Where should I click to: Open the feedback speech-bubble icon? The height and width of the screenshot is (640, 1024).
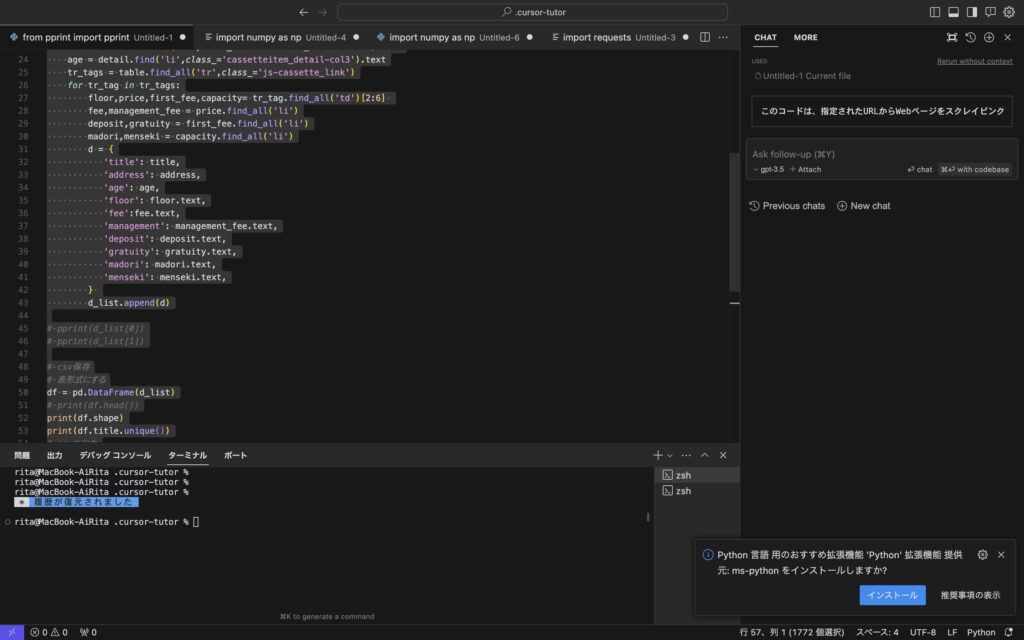point(991,12)
